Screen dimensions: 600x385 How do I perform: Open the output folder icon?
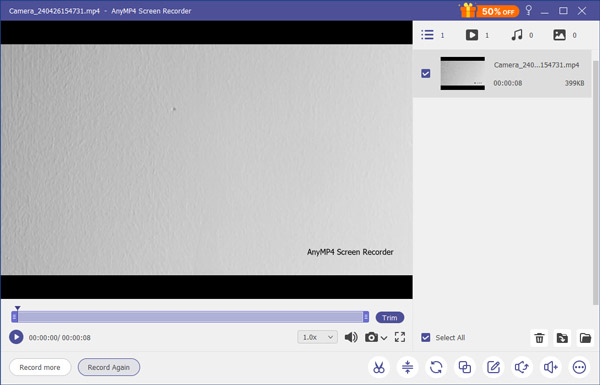pyautogui.click(x=585, y=338)
